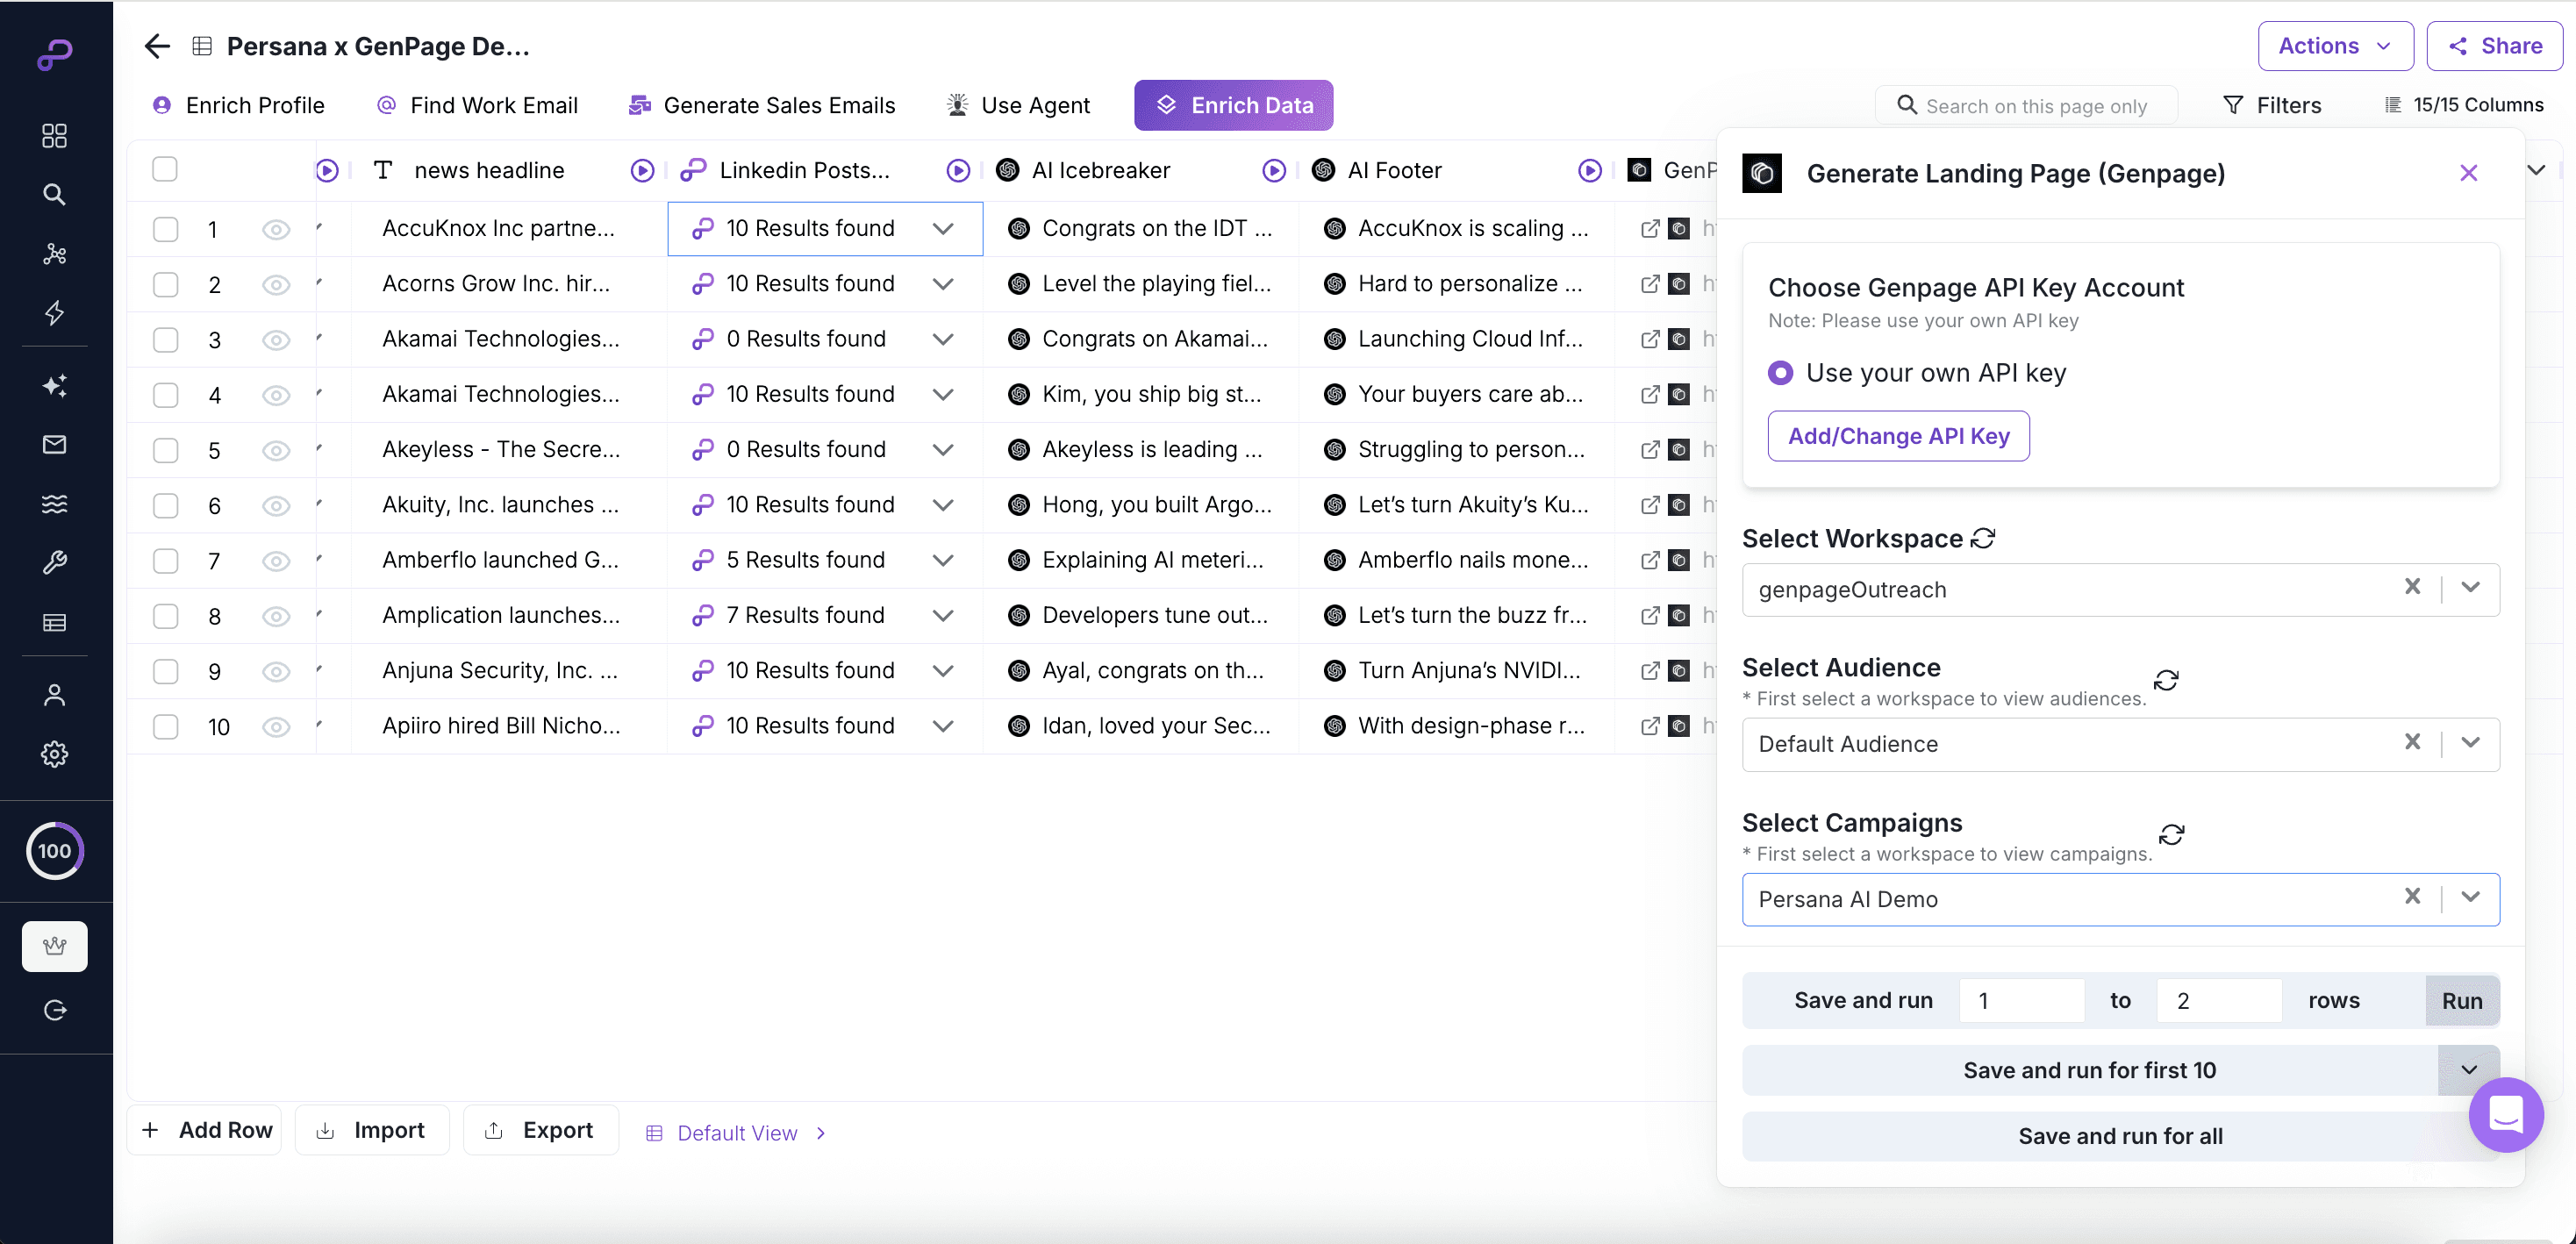Select 'Use your own API key' radio
The width and height of the screenshot is (2576, 1244).
tap(1780, 373)
